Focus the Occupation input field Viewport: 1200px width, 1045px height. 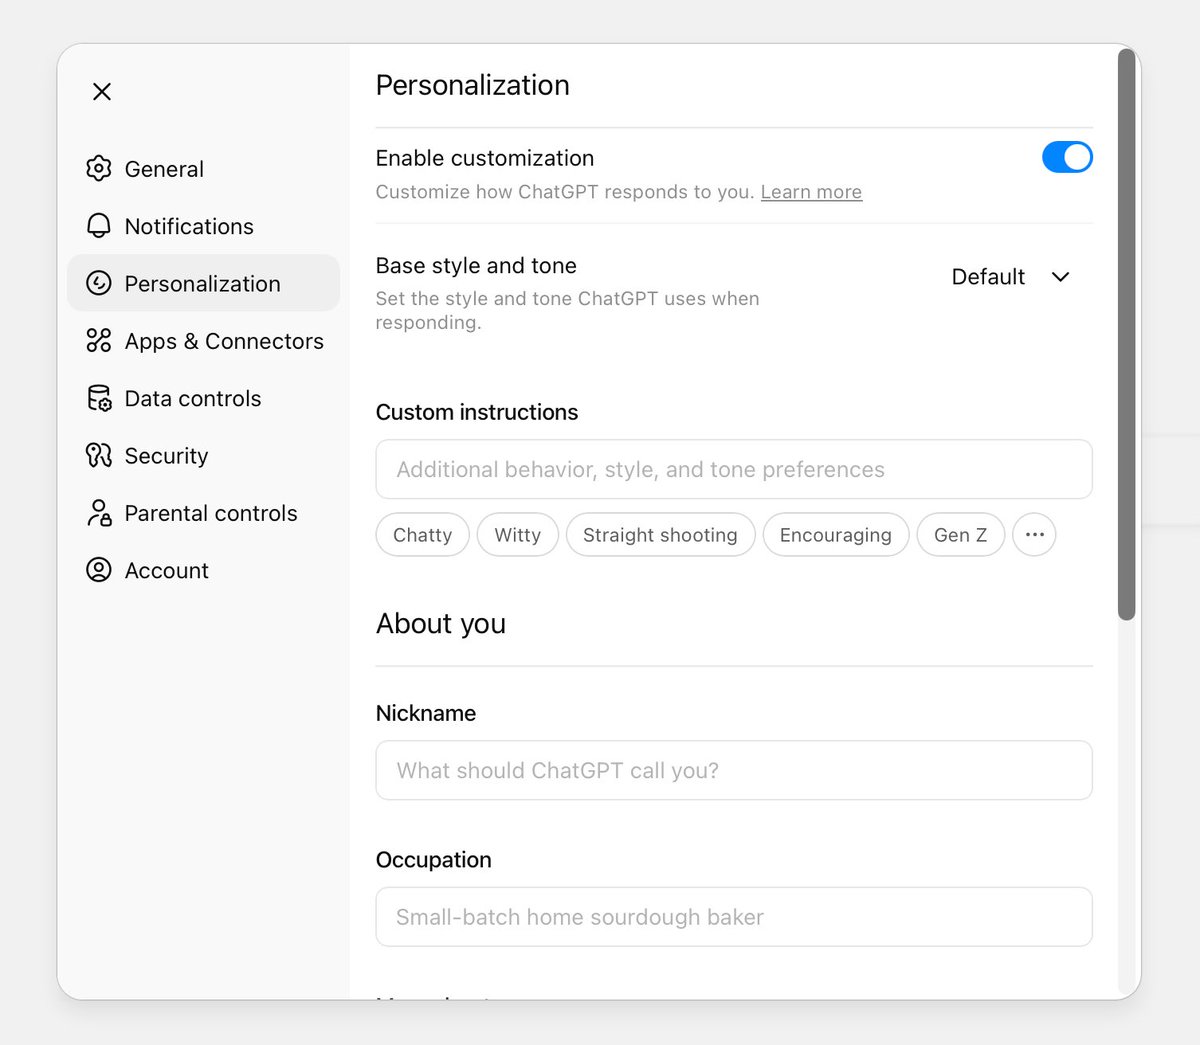[x=734, y=917]
